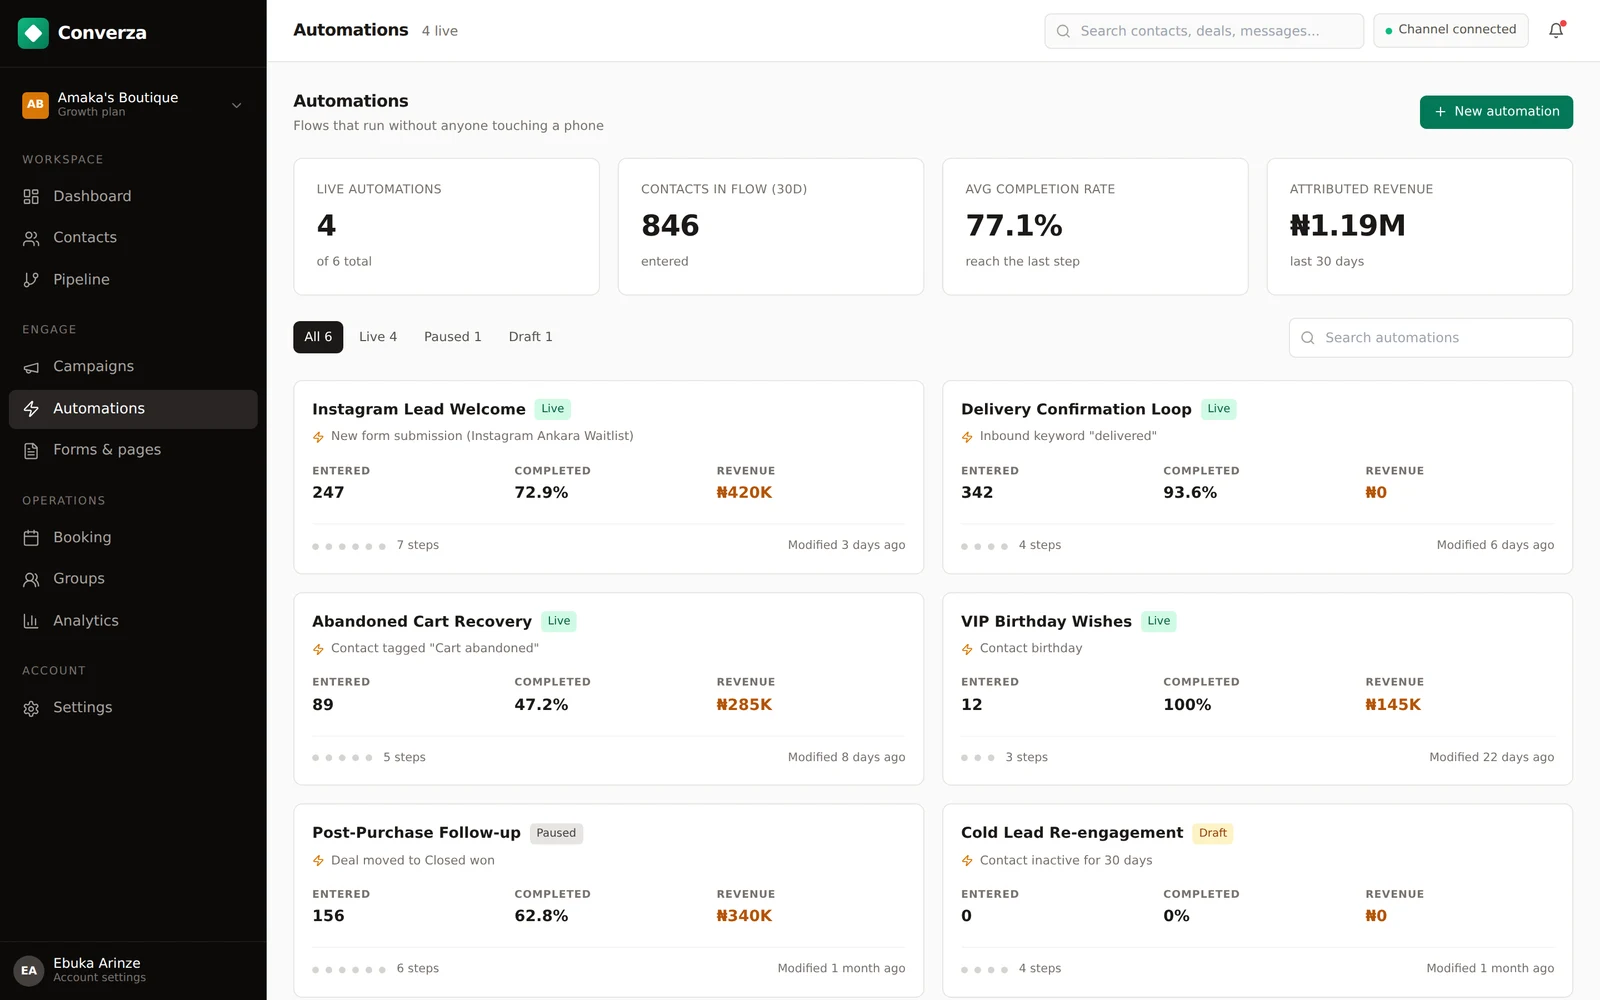
Task: Focus the Search automations field
Action: 1431,338
